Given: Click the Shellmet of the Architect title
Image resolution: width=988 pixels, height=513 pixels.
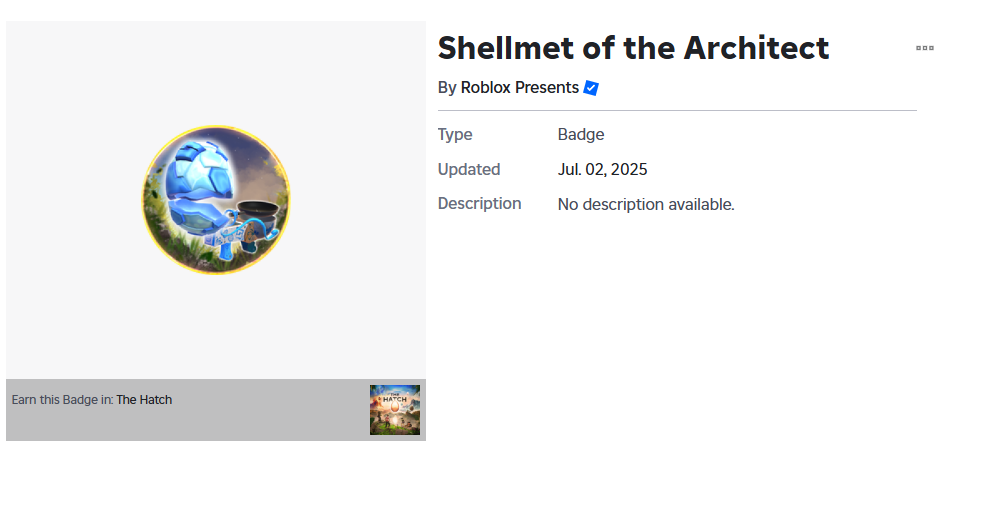Looking at the screenshot, I should point(633,48).
